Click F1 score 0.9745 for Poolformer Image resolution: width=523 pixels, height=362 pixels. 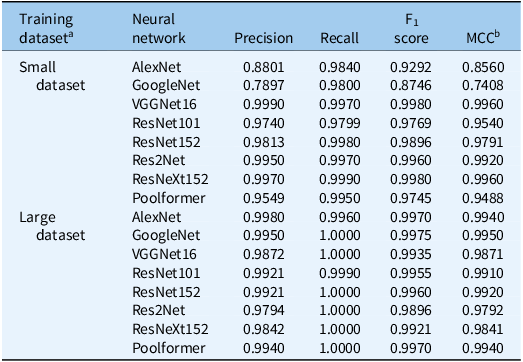click(411, 199)
